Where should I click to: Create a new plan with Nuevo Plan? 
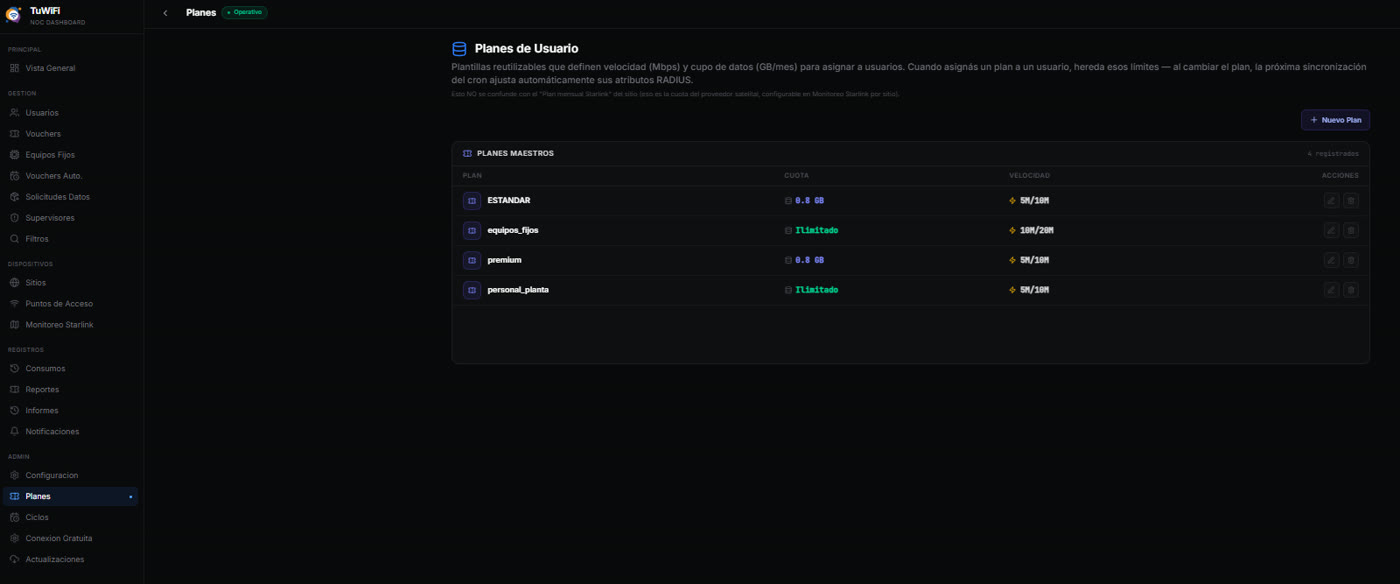pos(1335,120)
